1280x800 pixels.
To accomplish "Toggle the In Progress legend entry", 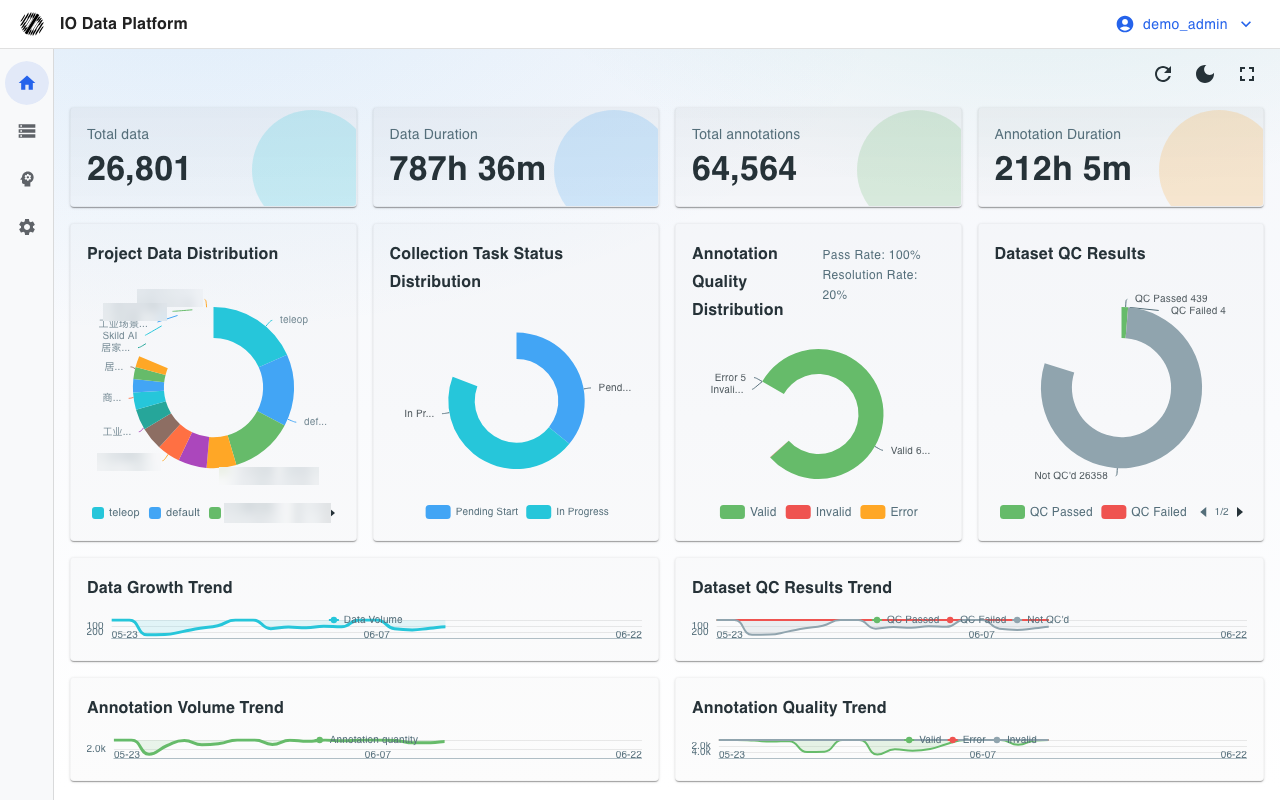I will (567, 512).
